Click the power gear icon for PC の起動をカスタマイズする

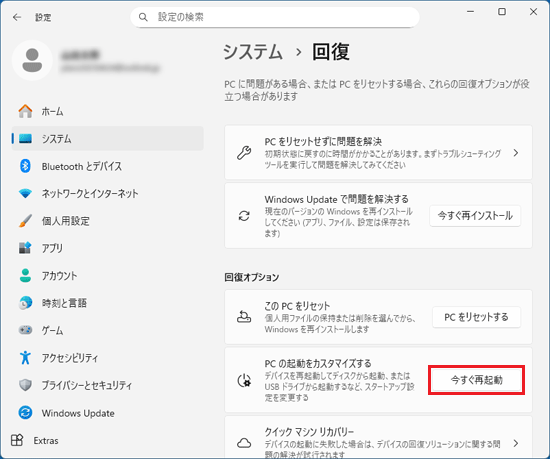pyautogui.click(x=244, y=380)
